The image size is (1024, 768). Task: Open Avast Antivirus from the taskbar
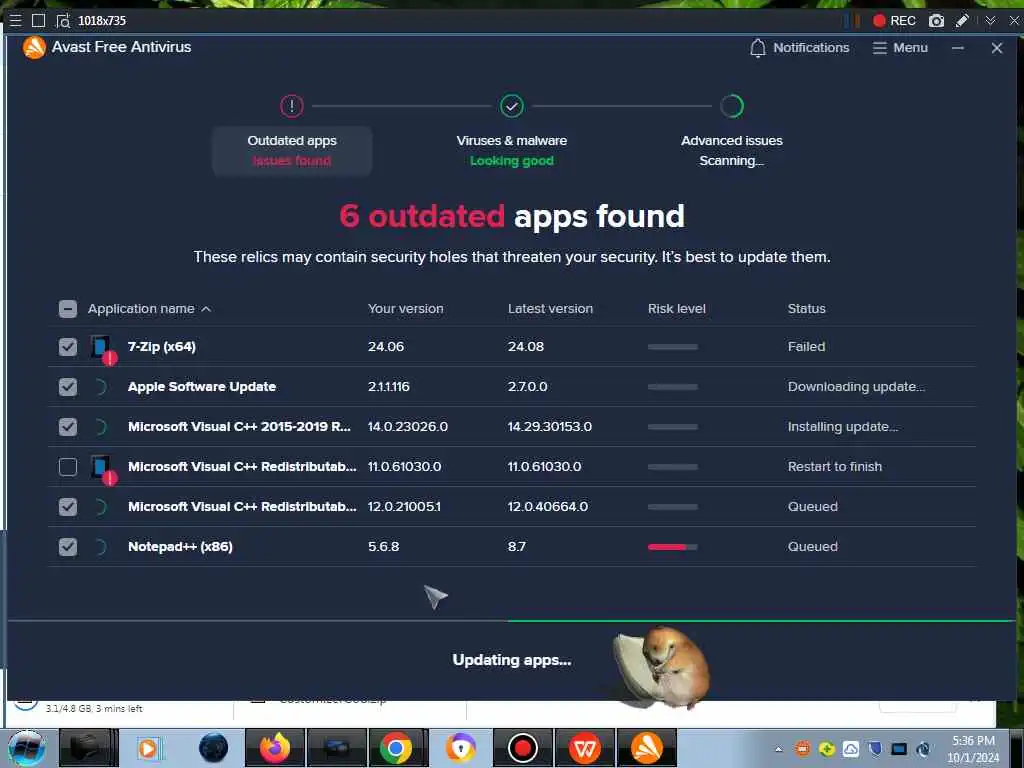[647, 748]
